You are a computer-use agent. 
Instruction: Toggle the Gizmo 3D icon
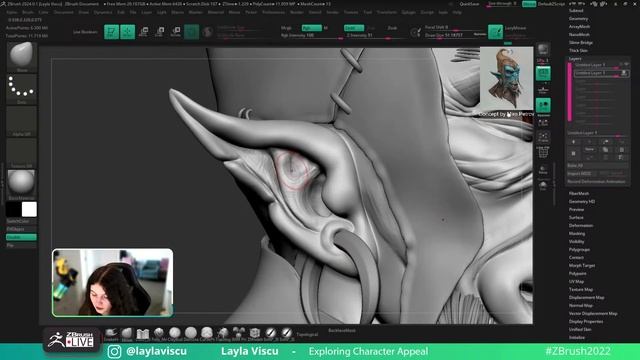point(191,32)
